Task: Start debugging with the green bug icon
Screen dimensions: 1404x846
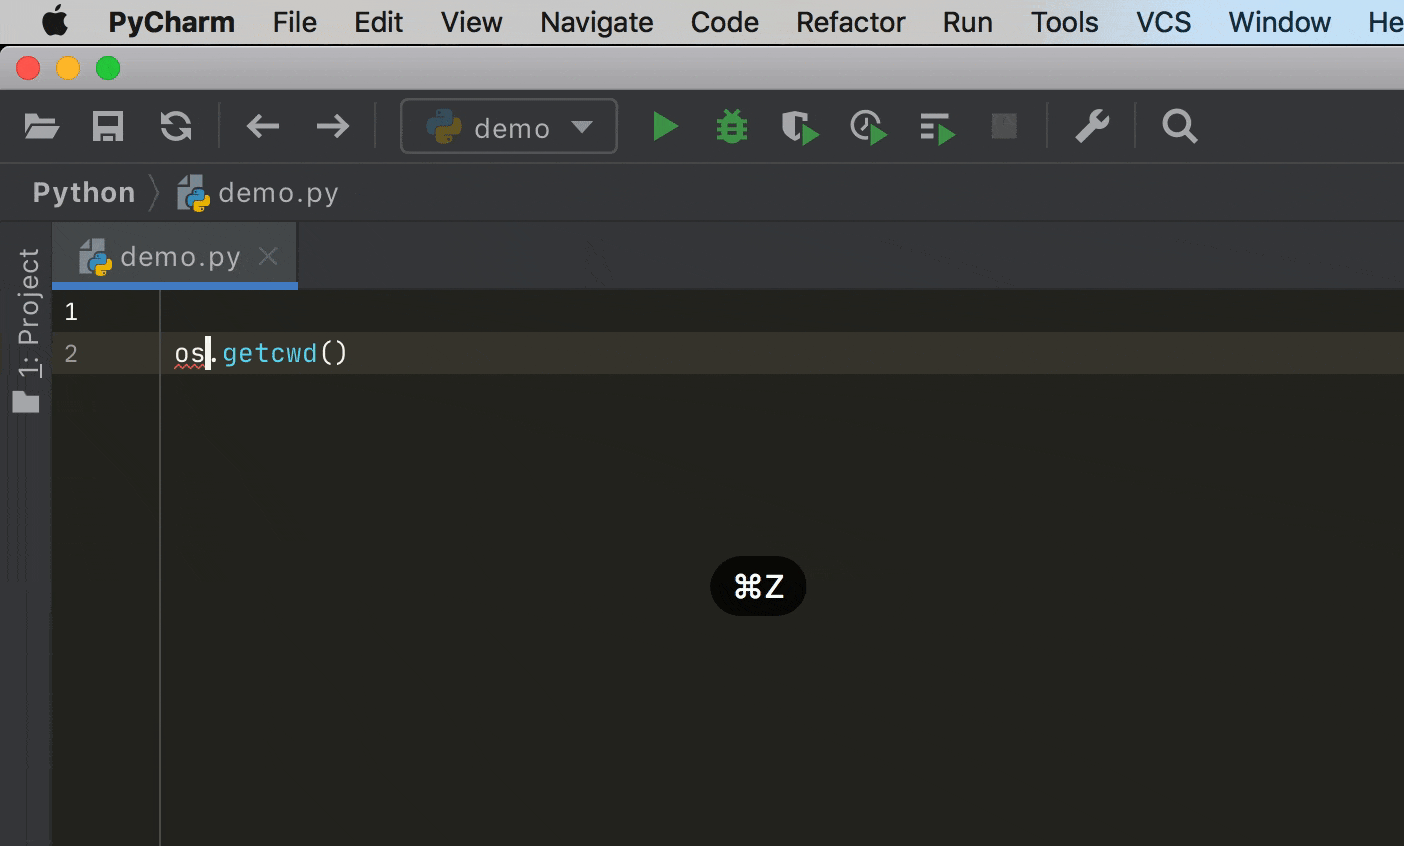Action: (x=732, y=127)
